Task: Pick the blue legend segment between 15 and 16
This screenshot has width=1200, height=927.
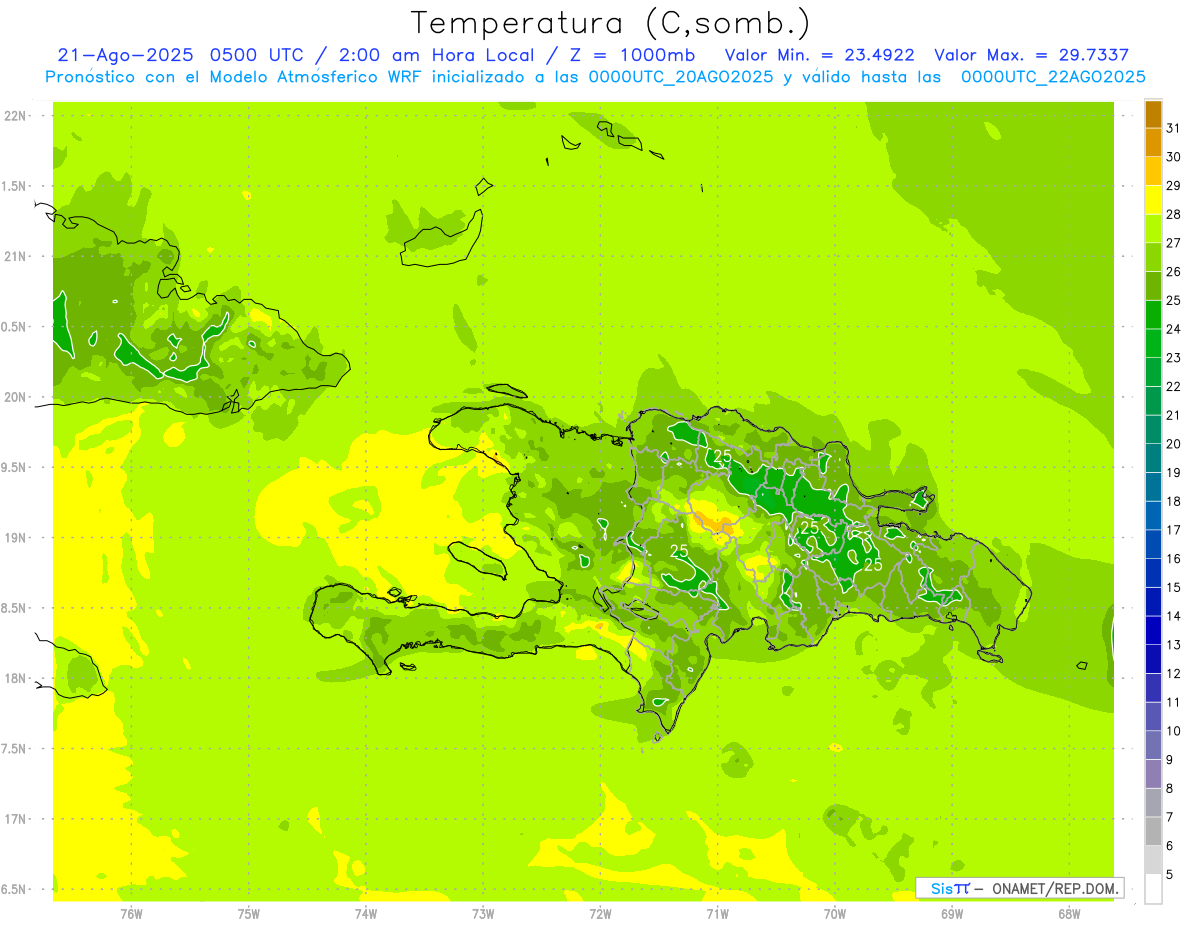Action: [x=1153, y=573]
